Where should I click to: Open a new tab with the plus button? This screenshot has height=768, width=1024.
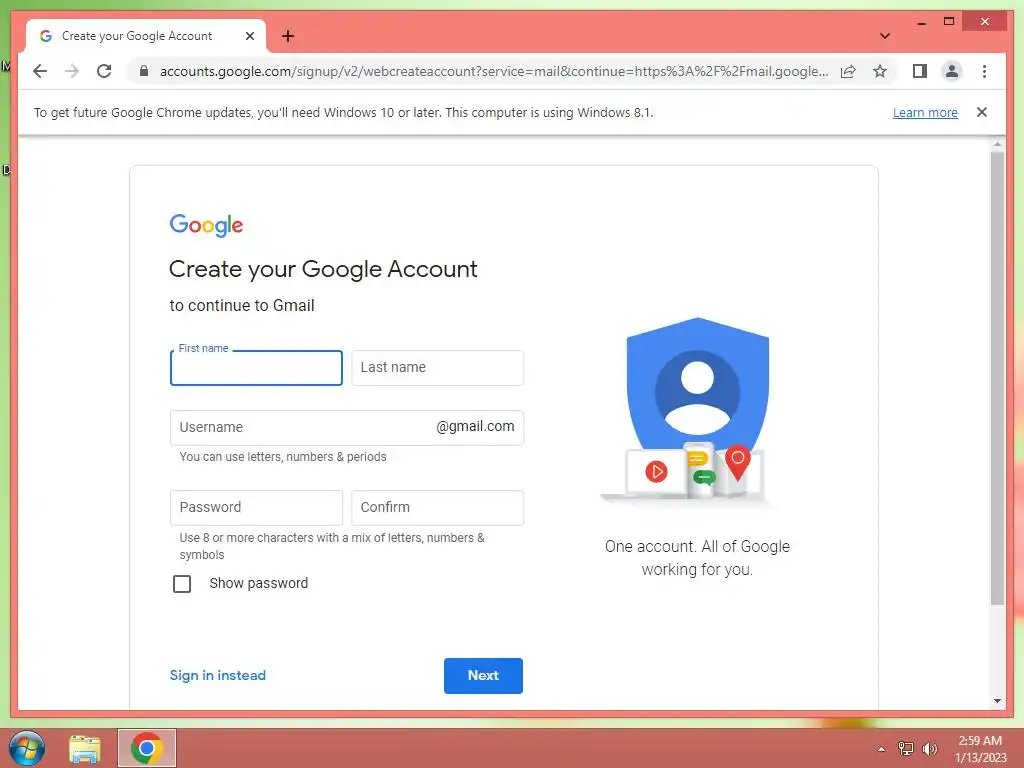coord(288,36)
